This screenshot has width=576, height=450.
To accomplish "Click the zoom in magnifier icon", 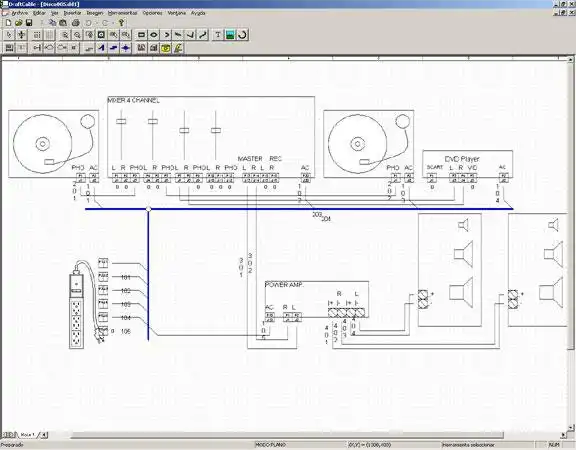I will 65,35.
